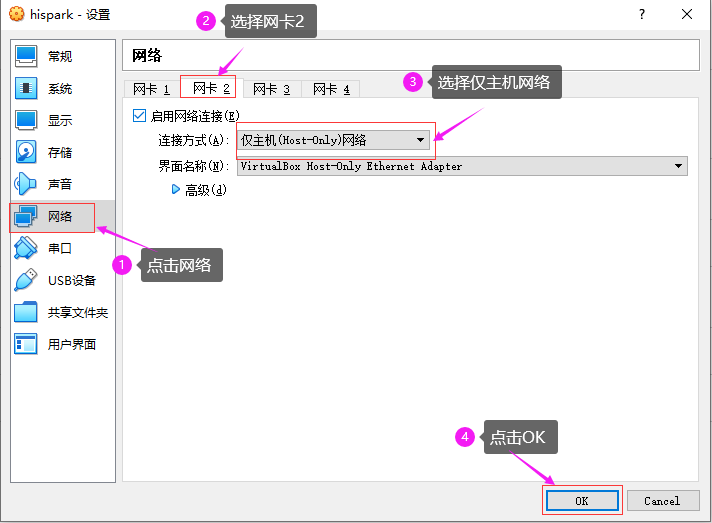The width and height of the screenshot is (712, 523).
Task: Toggle the 启用网络连接 checkbox
Action: [x=140, y=116]
